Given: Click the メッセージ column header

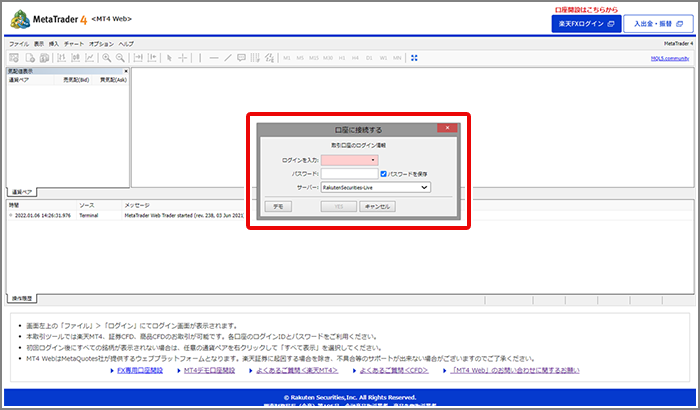Looking at the screenshot, I should [x=137, y=205].
